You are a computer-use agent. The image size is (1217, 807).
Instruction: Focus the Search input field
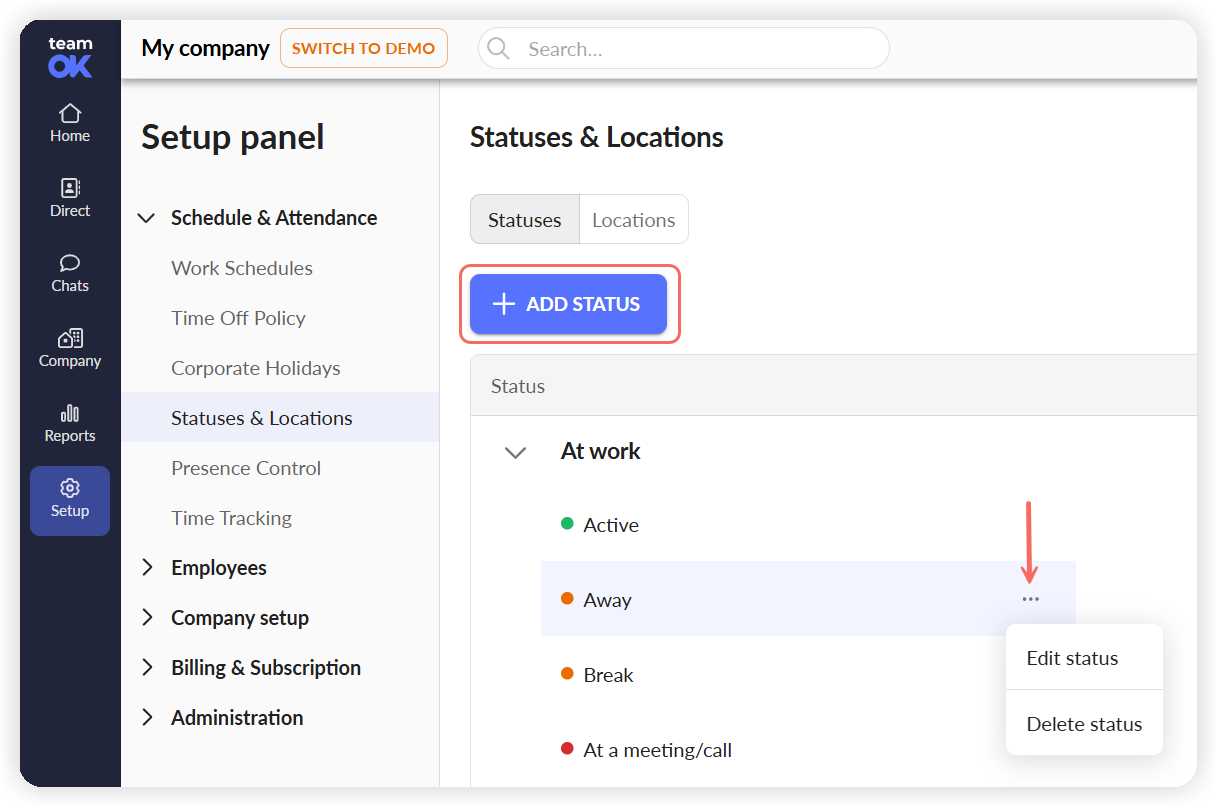(683, 49)
